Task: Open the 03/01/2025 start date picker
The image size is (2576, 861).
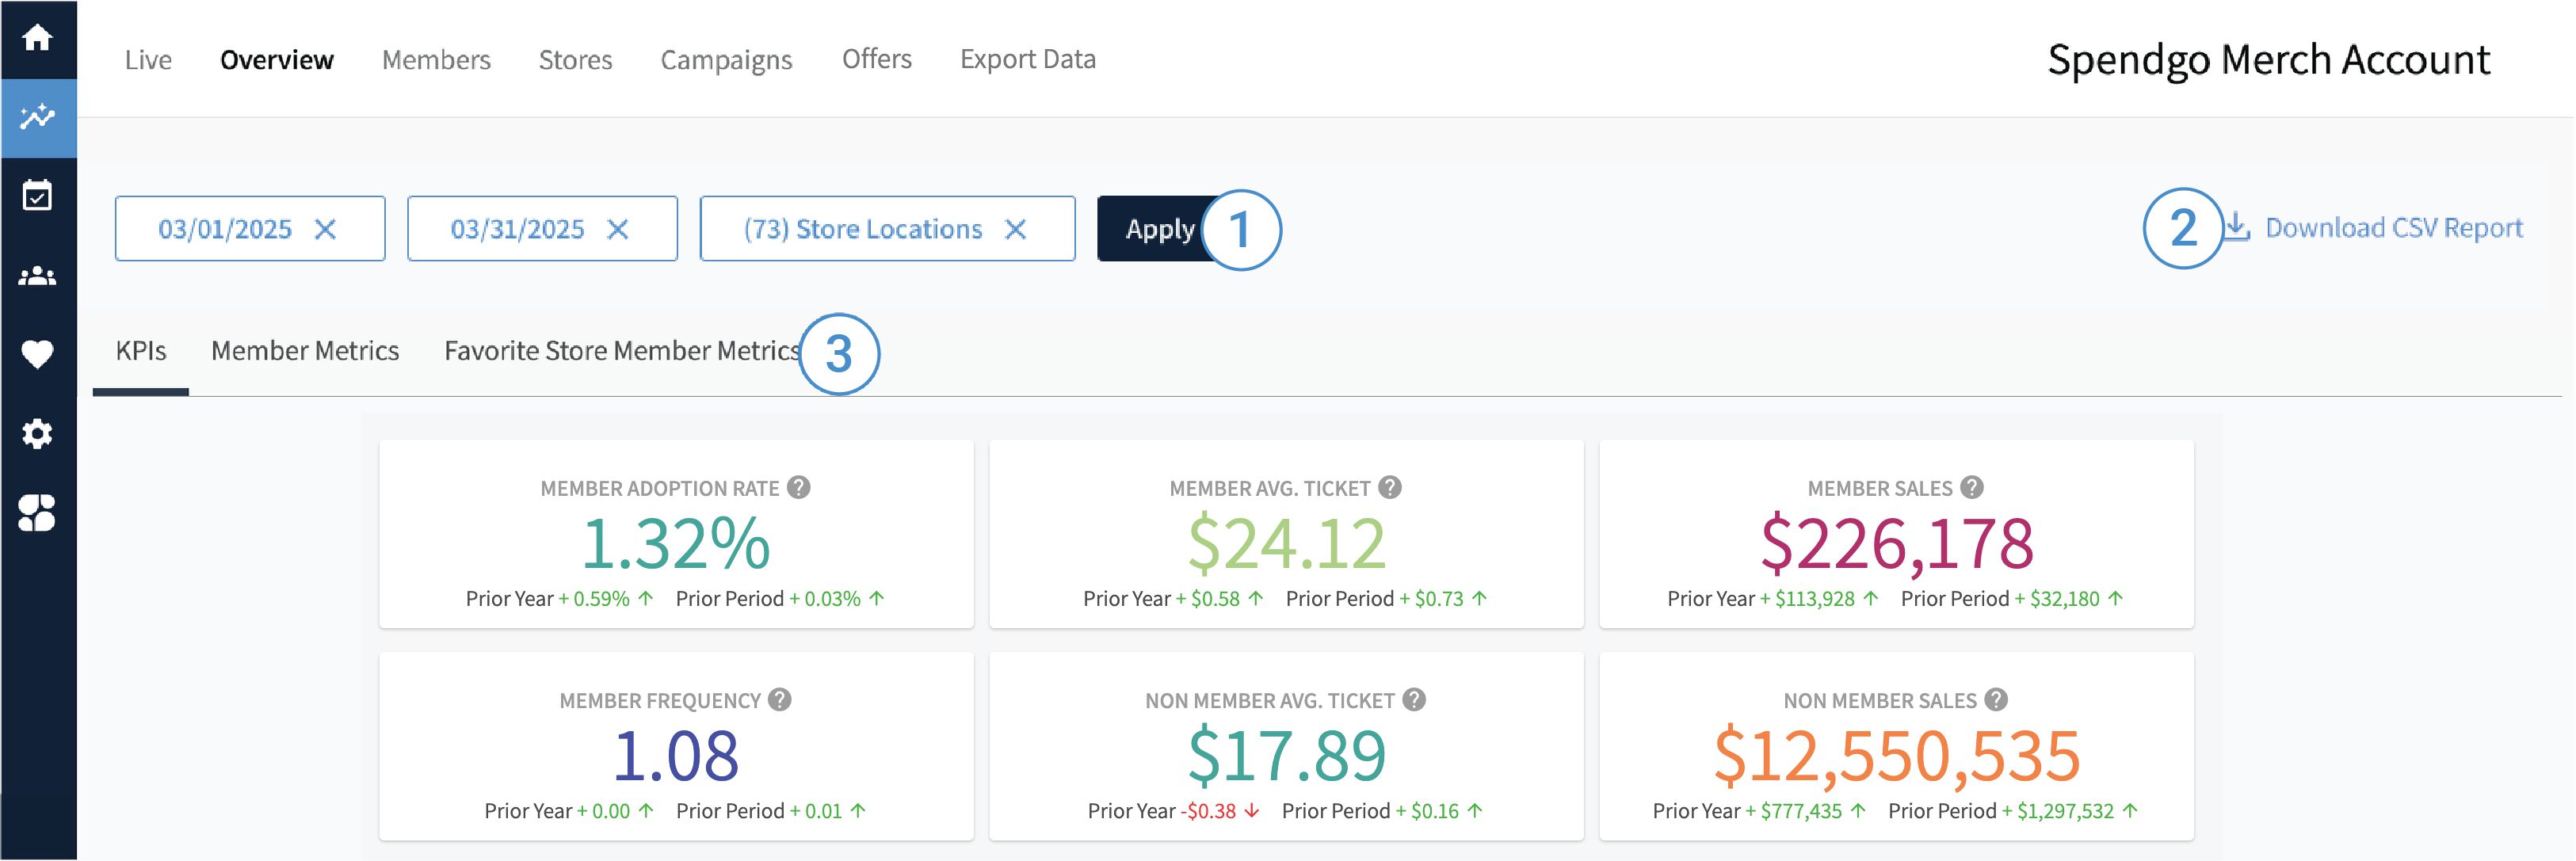Action: 225,230
